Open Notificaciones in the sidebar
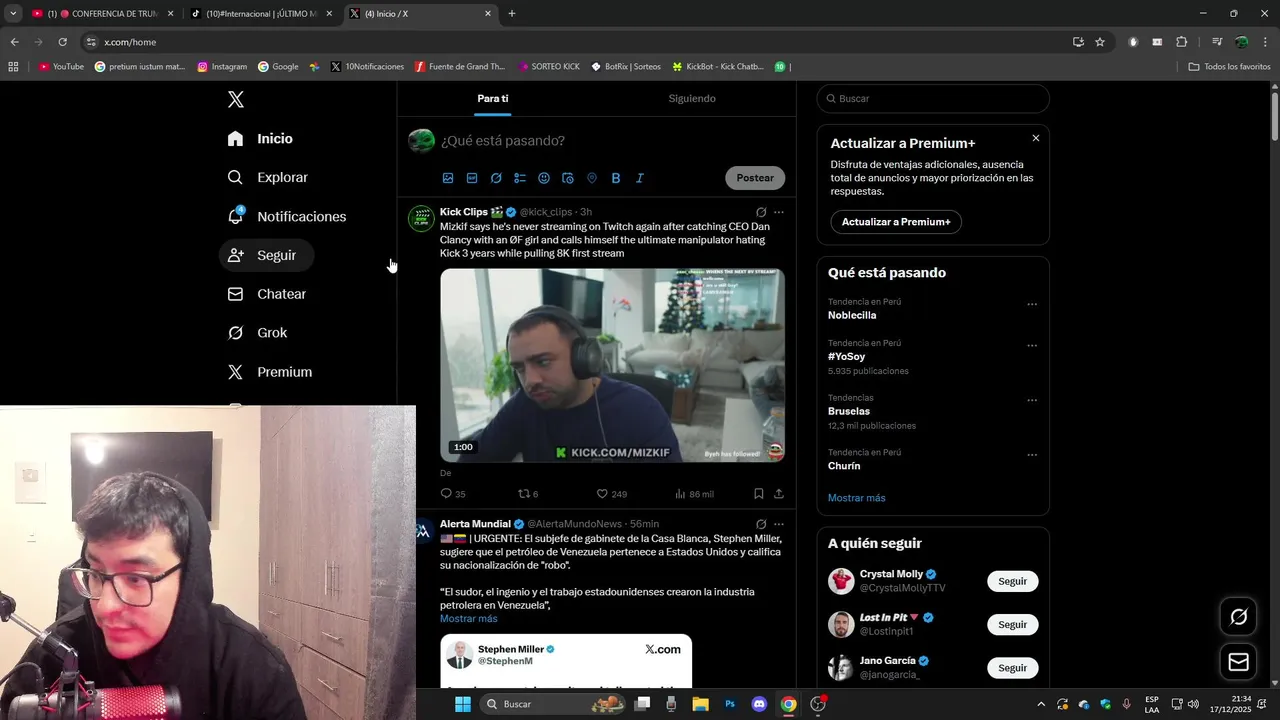The height and width of the screenshot is (720, 1280). [x=286, y=216]
